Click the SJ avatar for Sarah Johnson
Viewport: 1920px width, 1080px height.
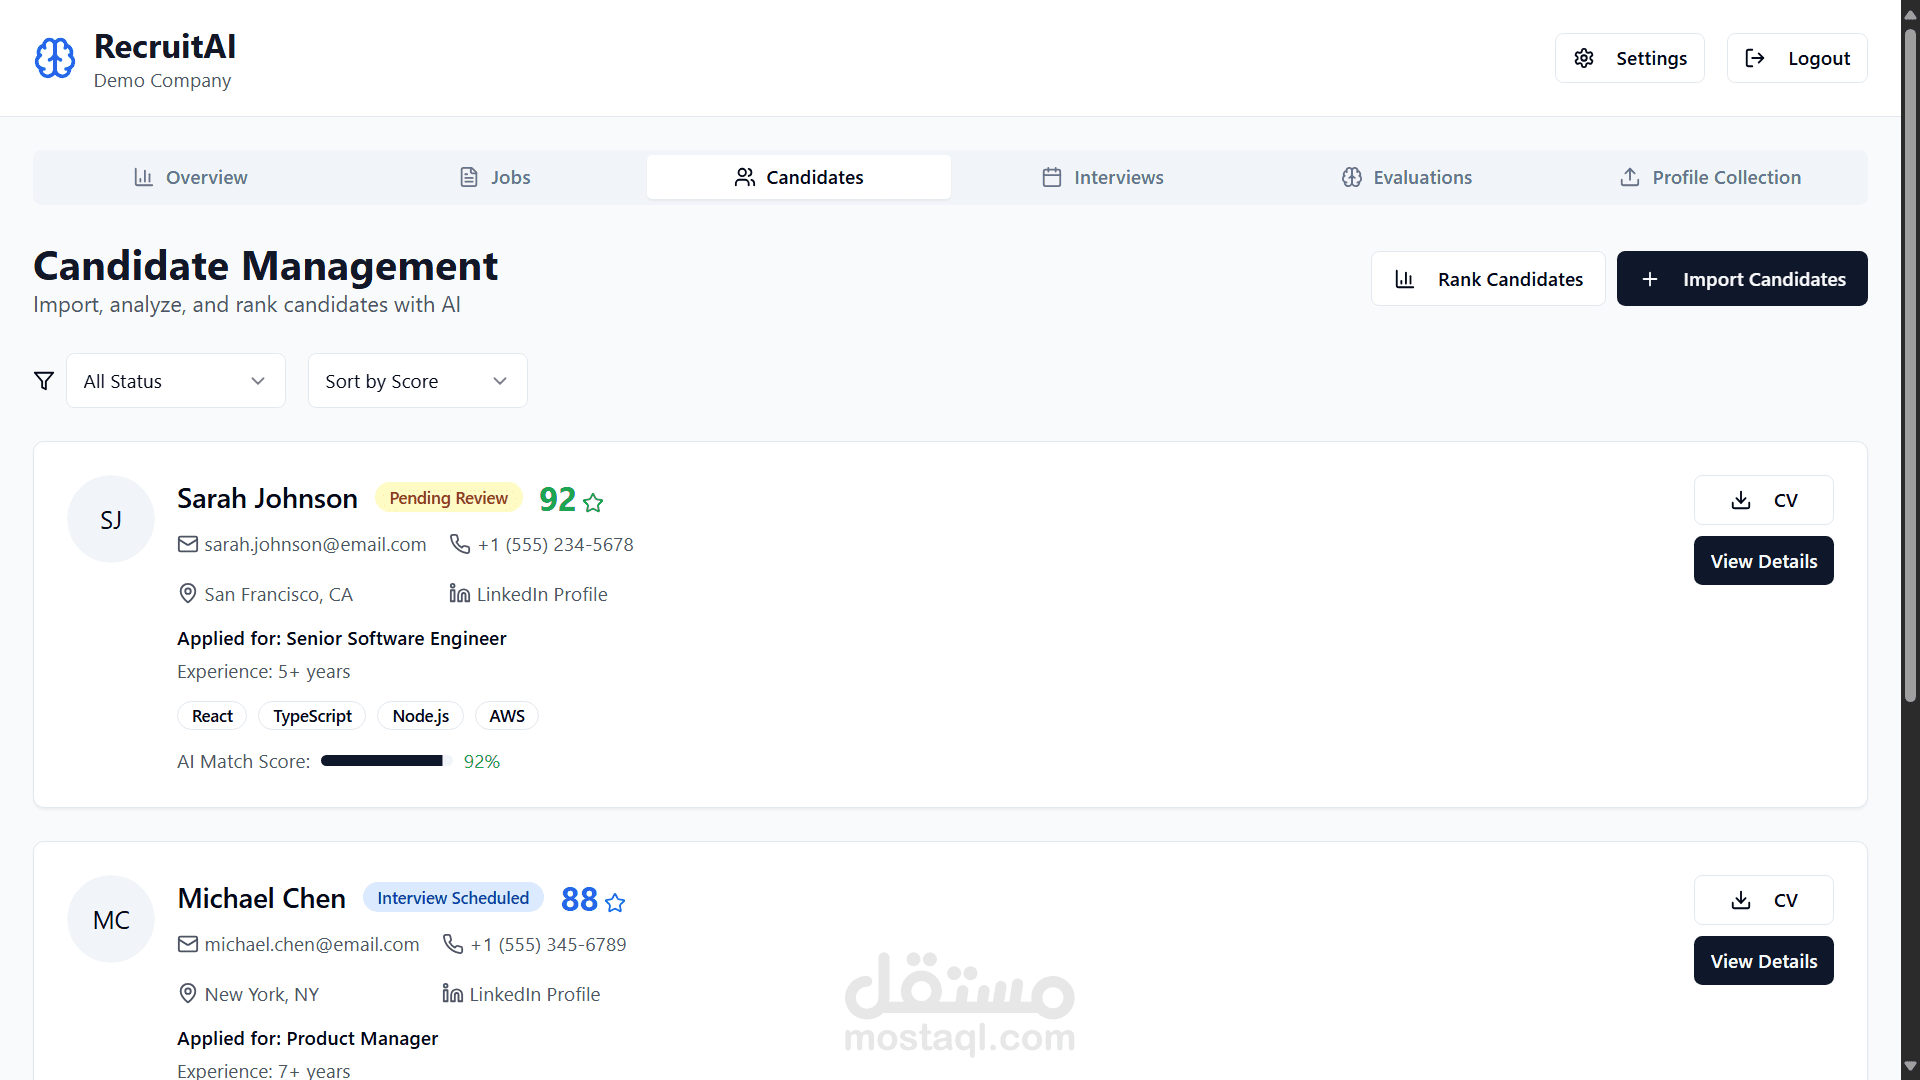click(x=111, y=520)
